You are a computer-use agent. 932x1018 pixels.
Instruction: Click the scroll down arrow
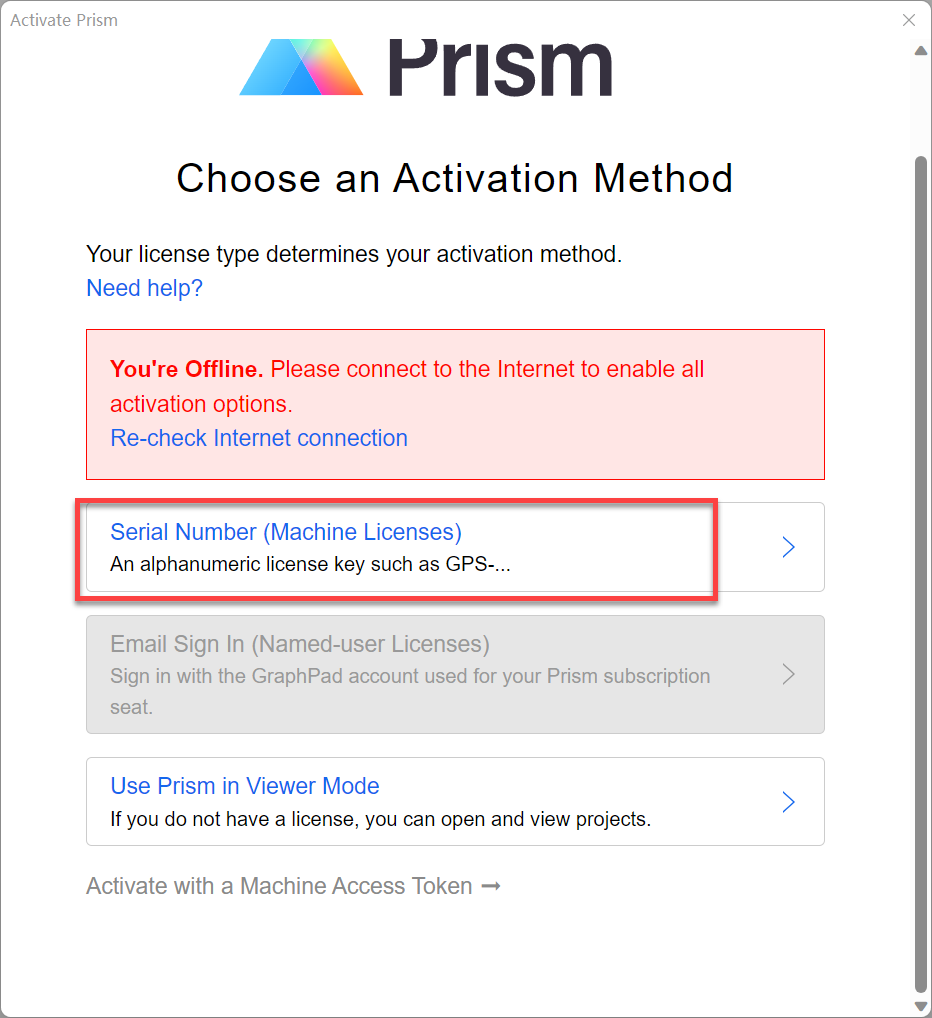click(x=921, y=1005)
